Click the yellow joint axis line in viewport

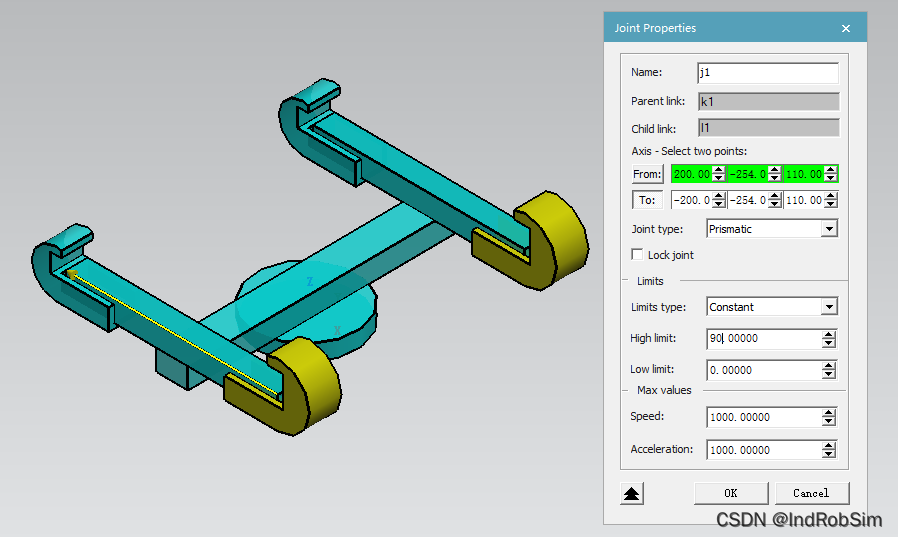(x=172, y=333)
